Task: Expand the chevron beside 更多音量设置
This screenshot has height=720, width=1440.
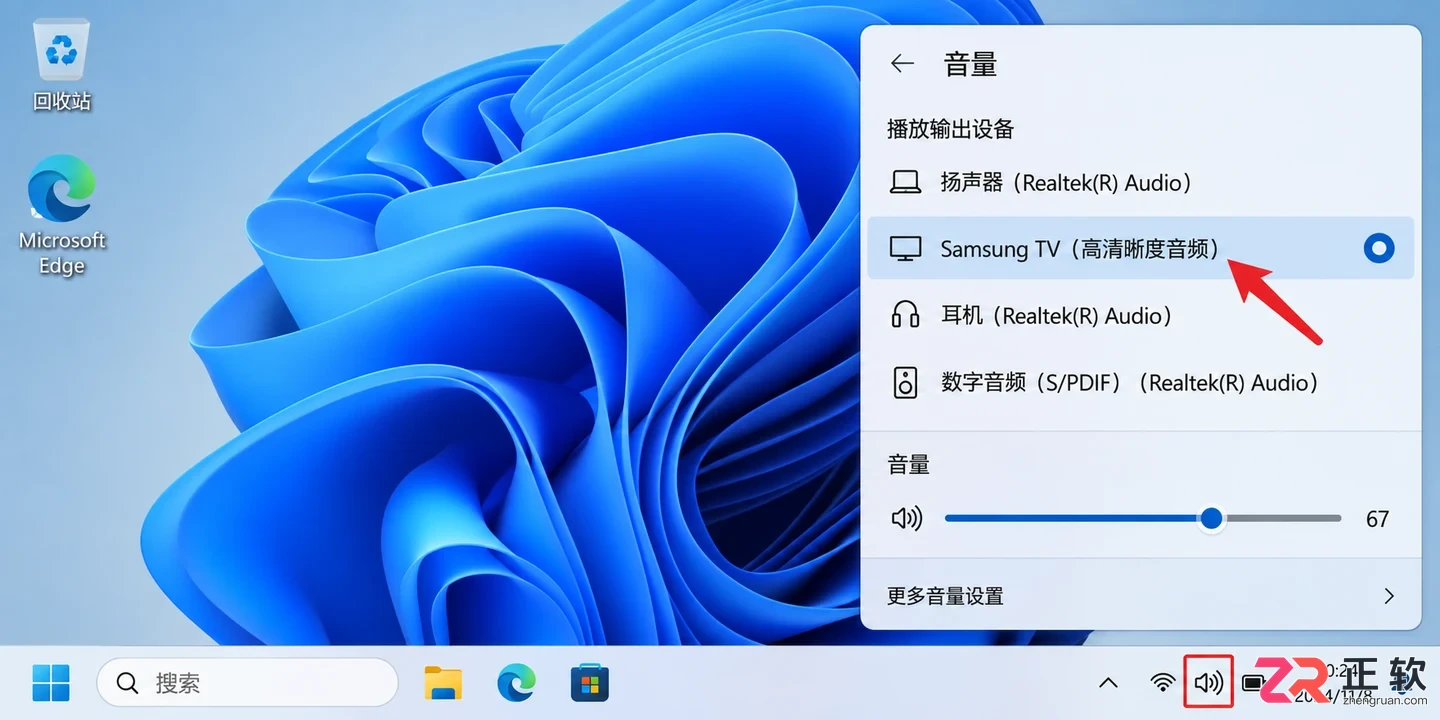Action: click(x=1389, y=596)
